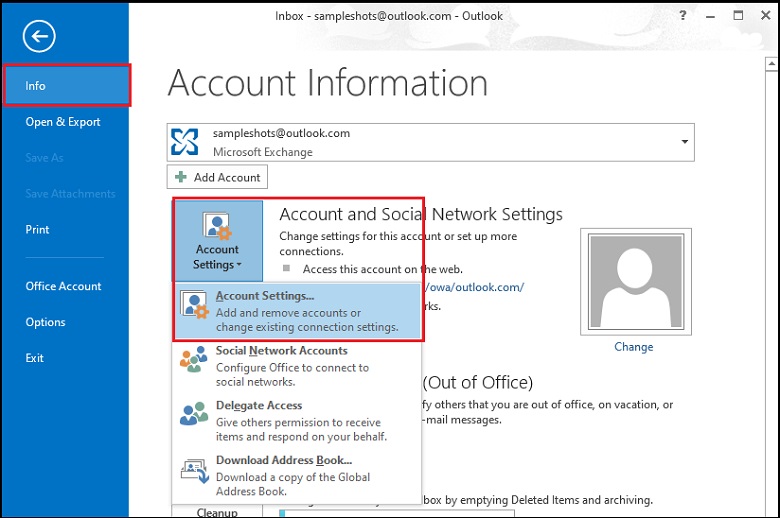This screenshot has width=780, height=518.
Task: Choose Account Settings... from the menu
Action: pos(297,311)
